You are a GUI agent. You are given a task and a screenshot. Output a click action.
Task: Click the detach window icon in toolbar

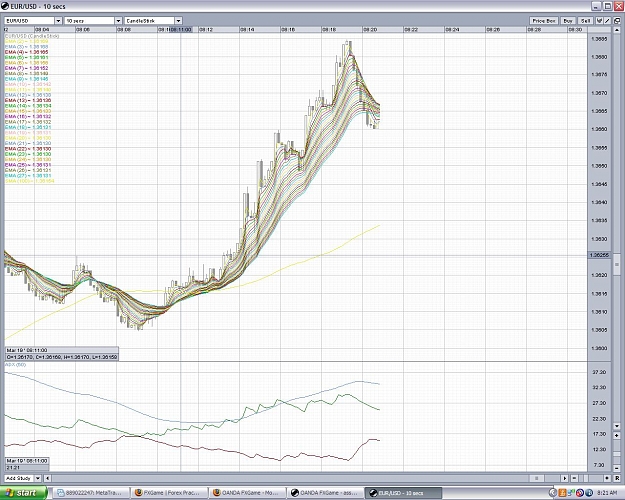(x=617, y=21)
